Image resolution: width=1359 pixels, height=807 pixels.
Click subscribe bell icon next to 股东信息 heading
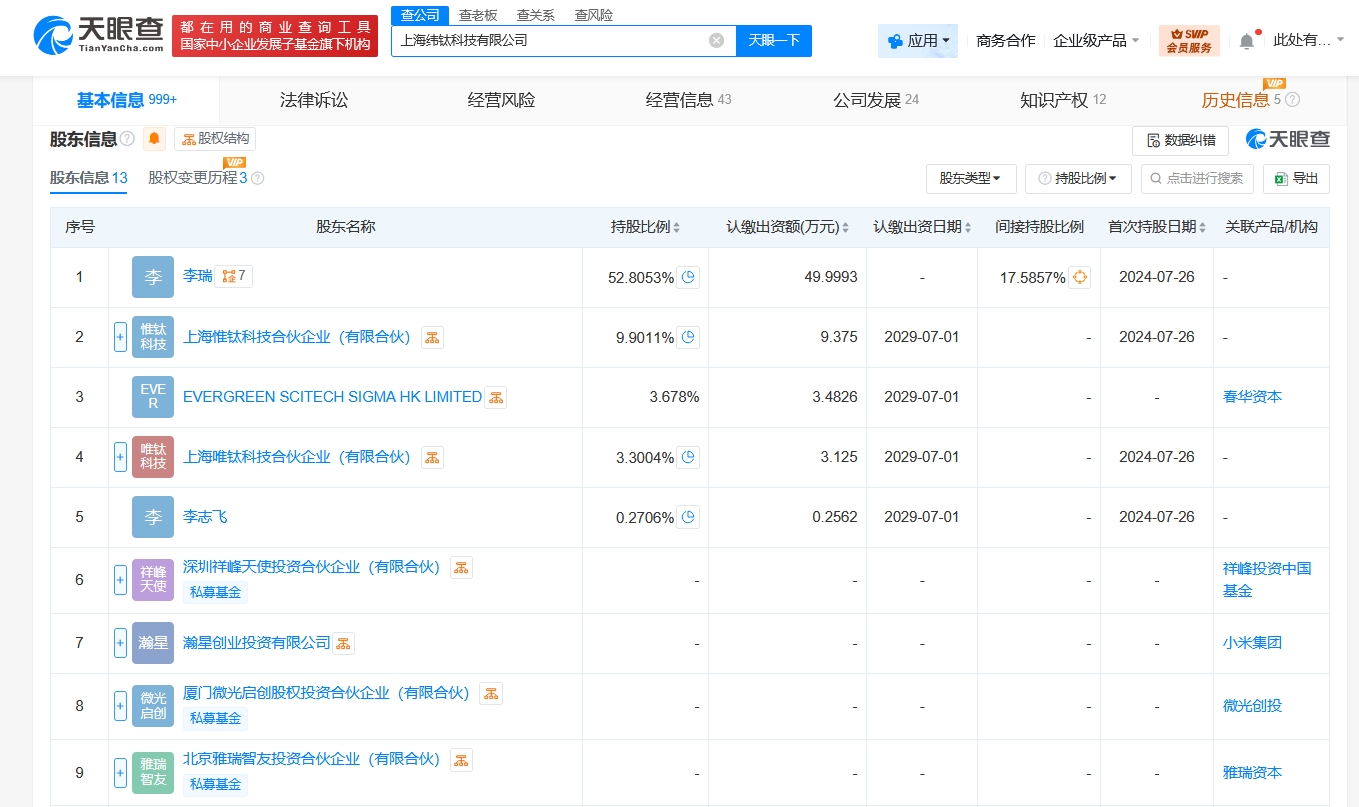155,139
